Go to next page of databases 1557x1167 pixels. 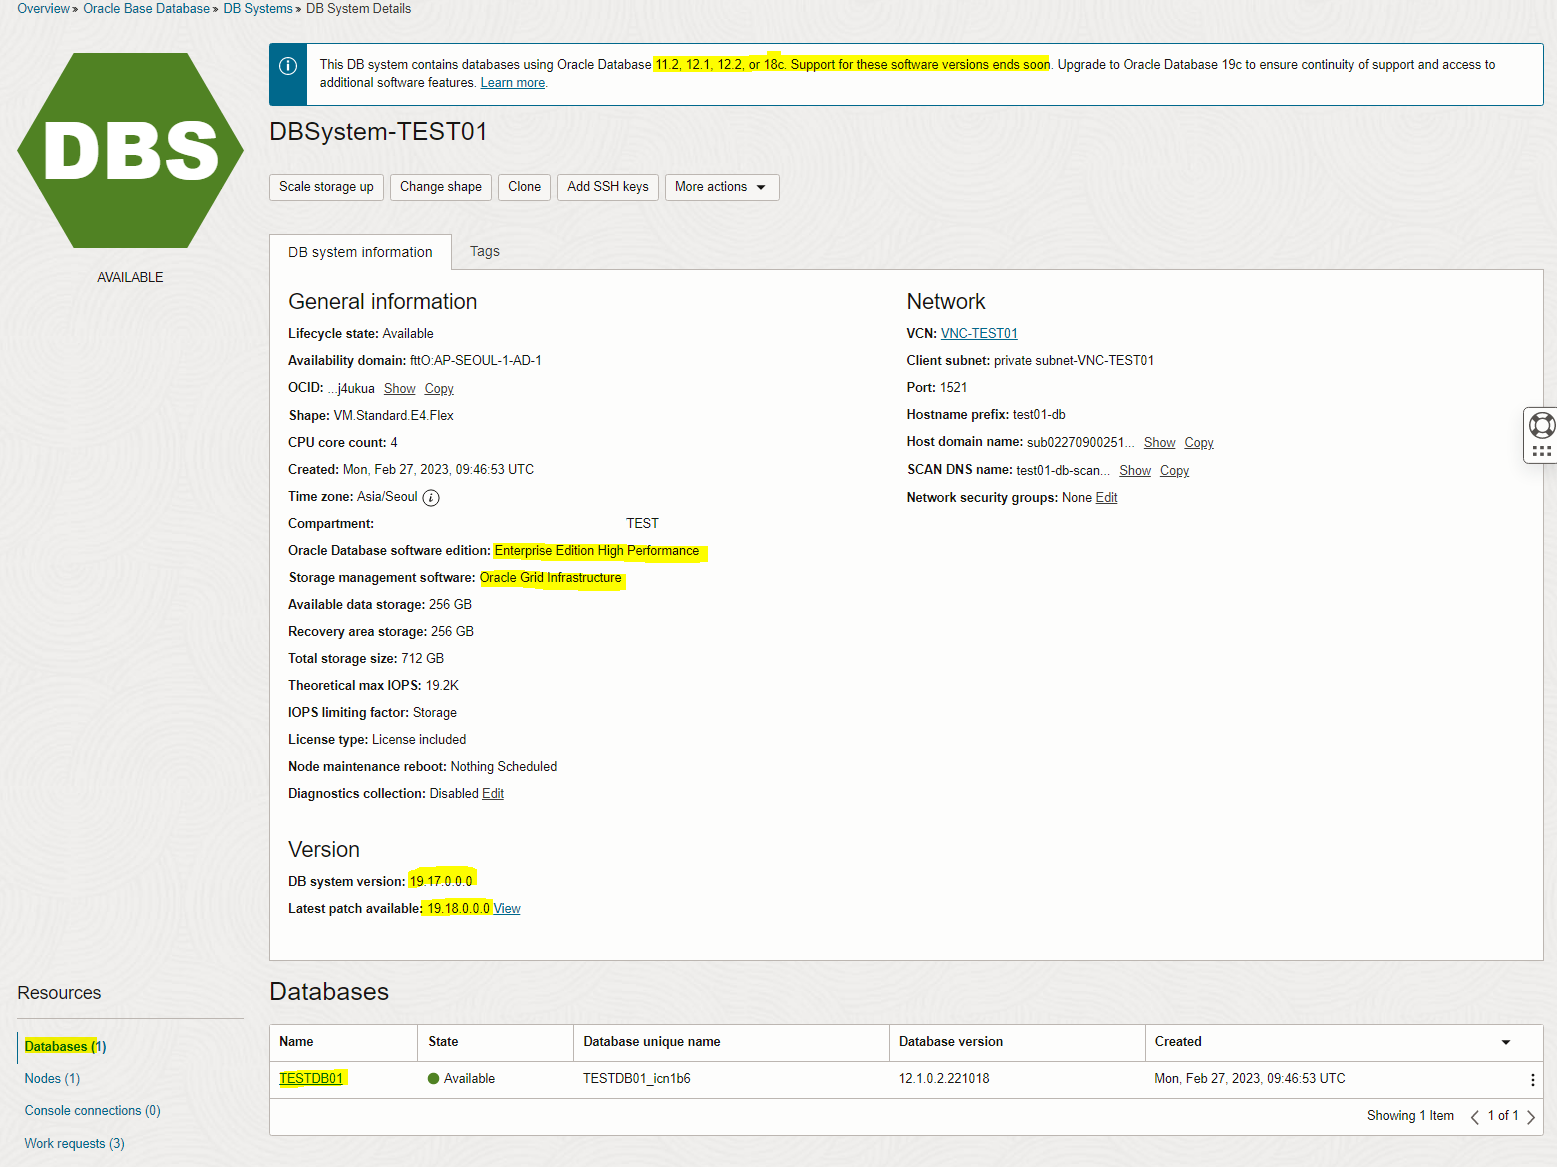coord(1531,1117)
